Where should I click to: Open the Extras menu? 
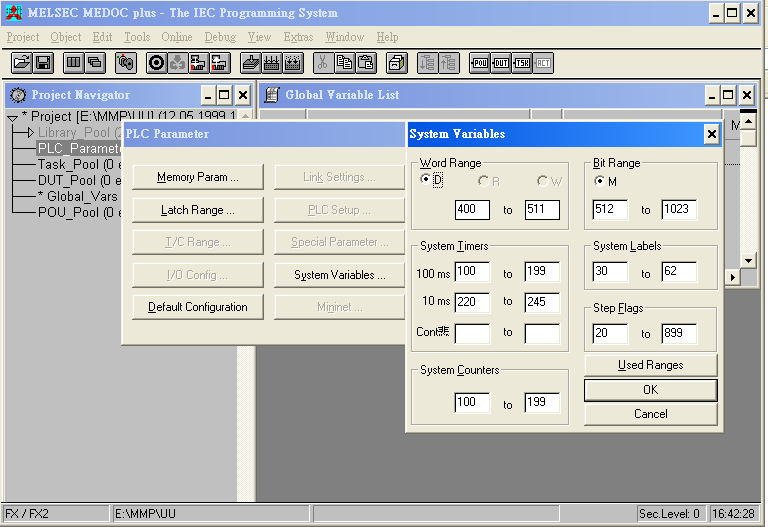pos(298,37)
